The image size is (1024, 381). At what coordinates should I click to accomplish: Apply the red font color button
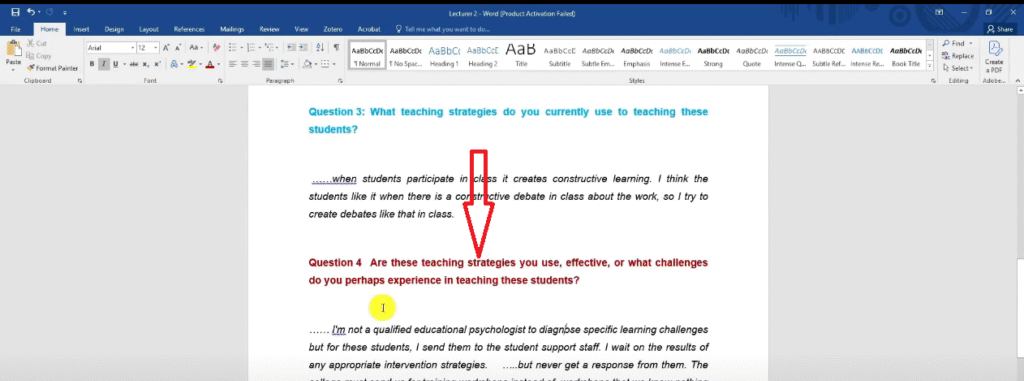point(210,64)
